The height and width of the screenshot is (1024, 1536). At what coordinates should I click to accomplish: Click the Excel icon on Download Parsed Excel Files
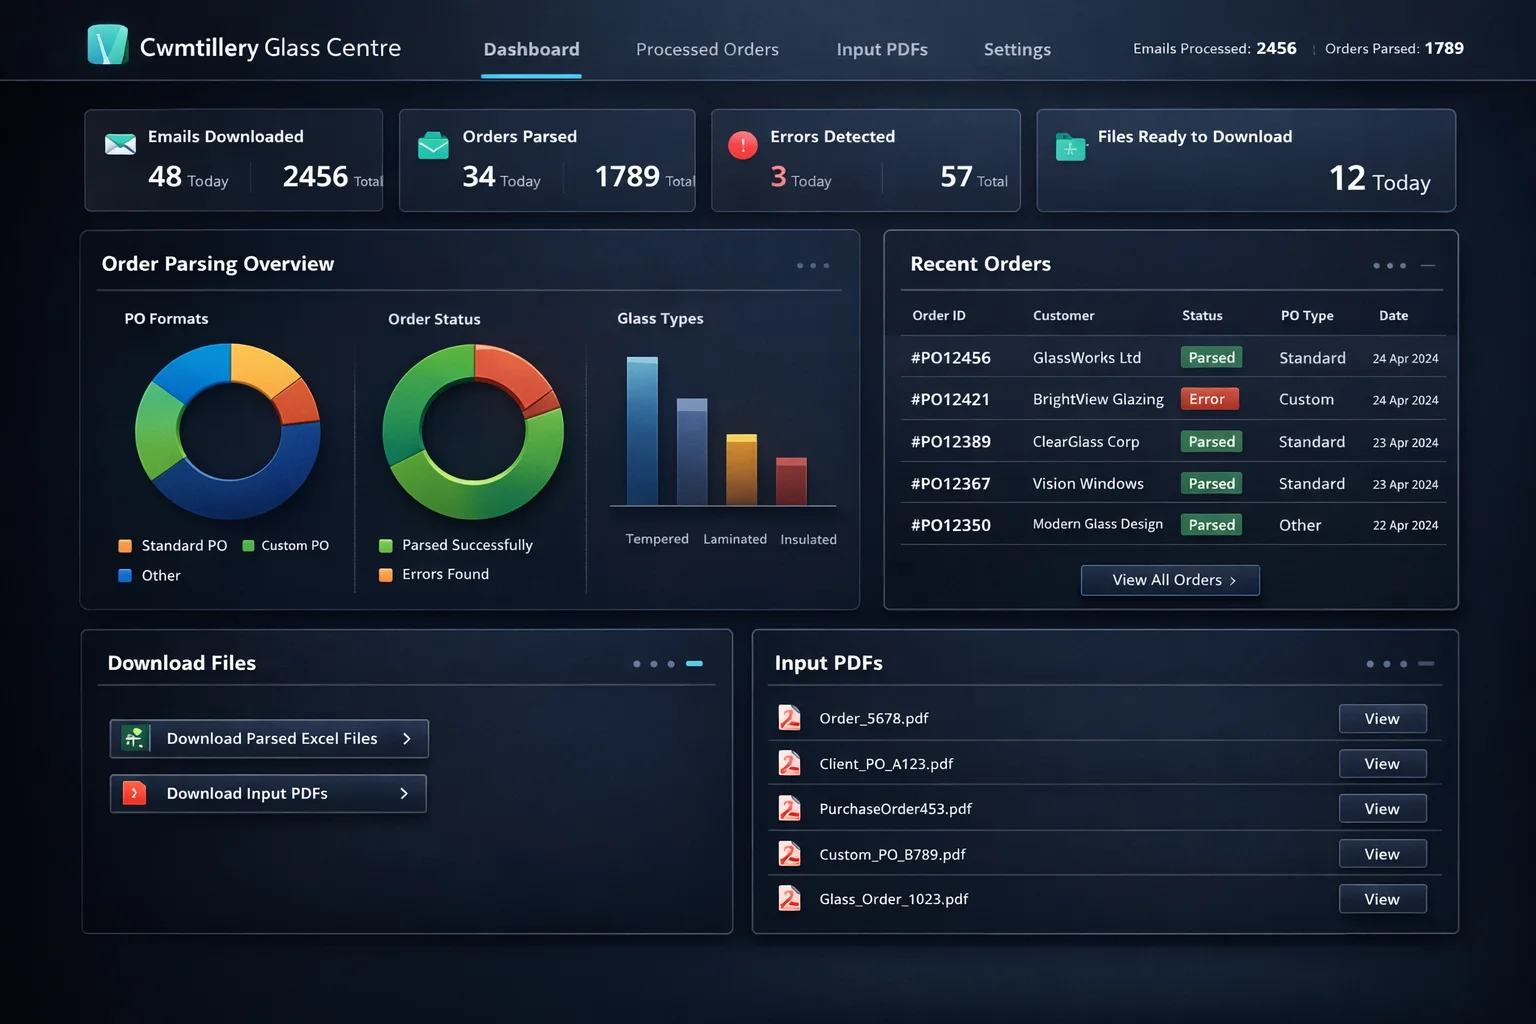click(134, 738)
